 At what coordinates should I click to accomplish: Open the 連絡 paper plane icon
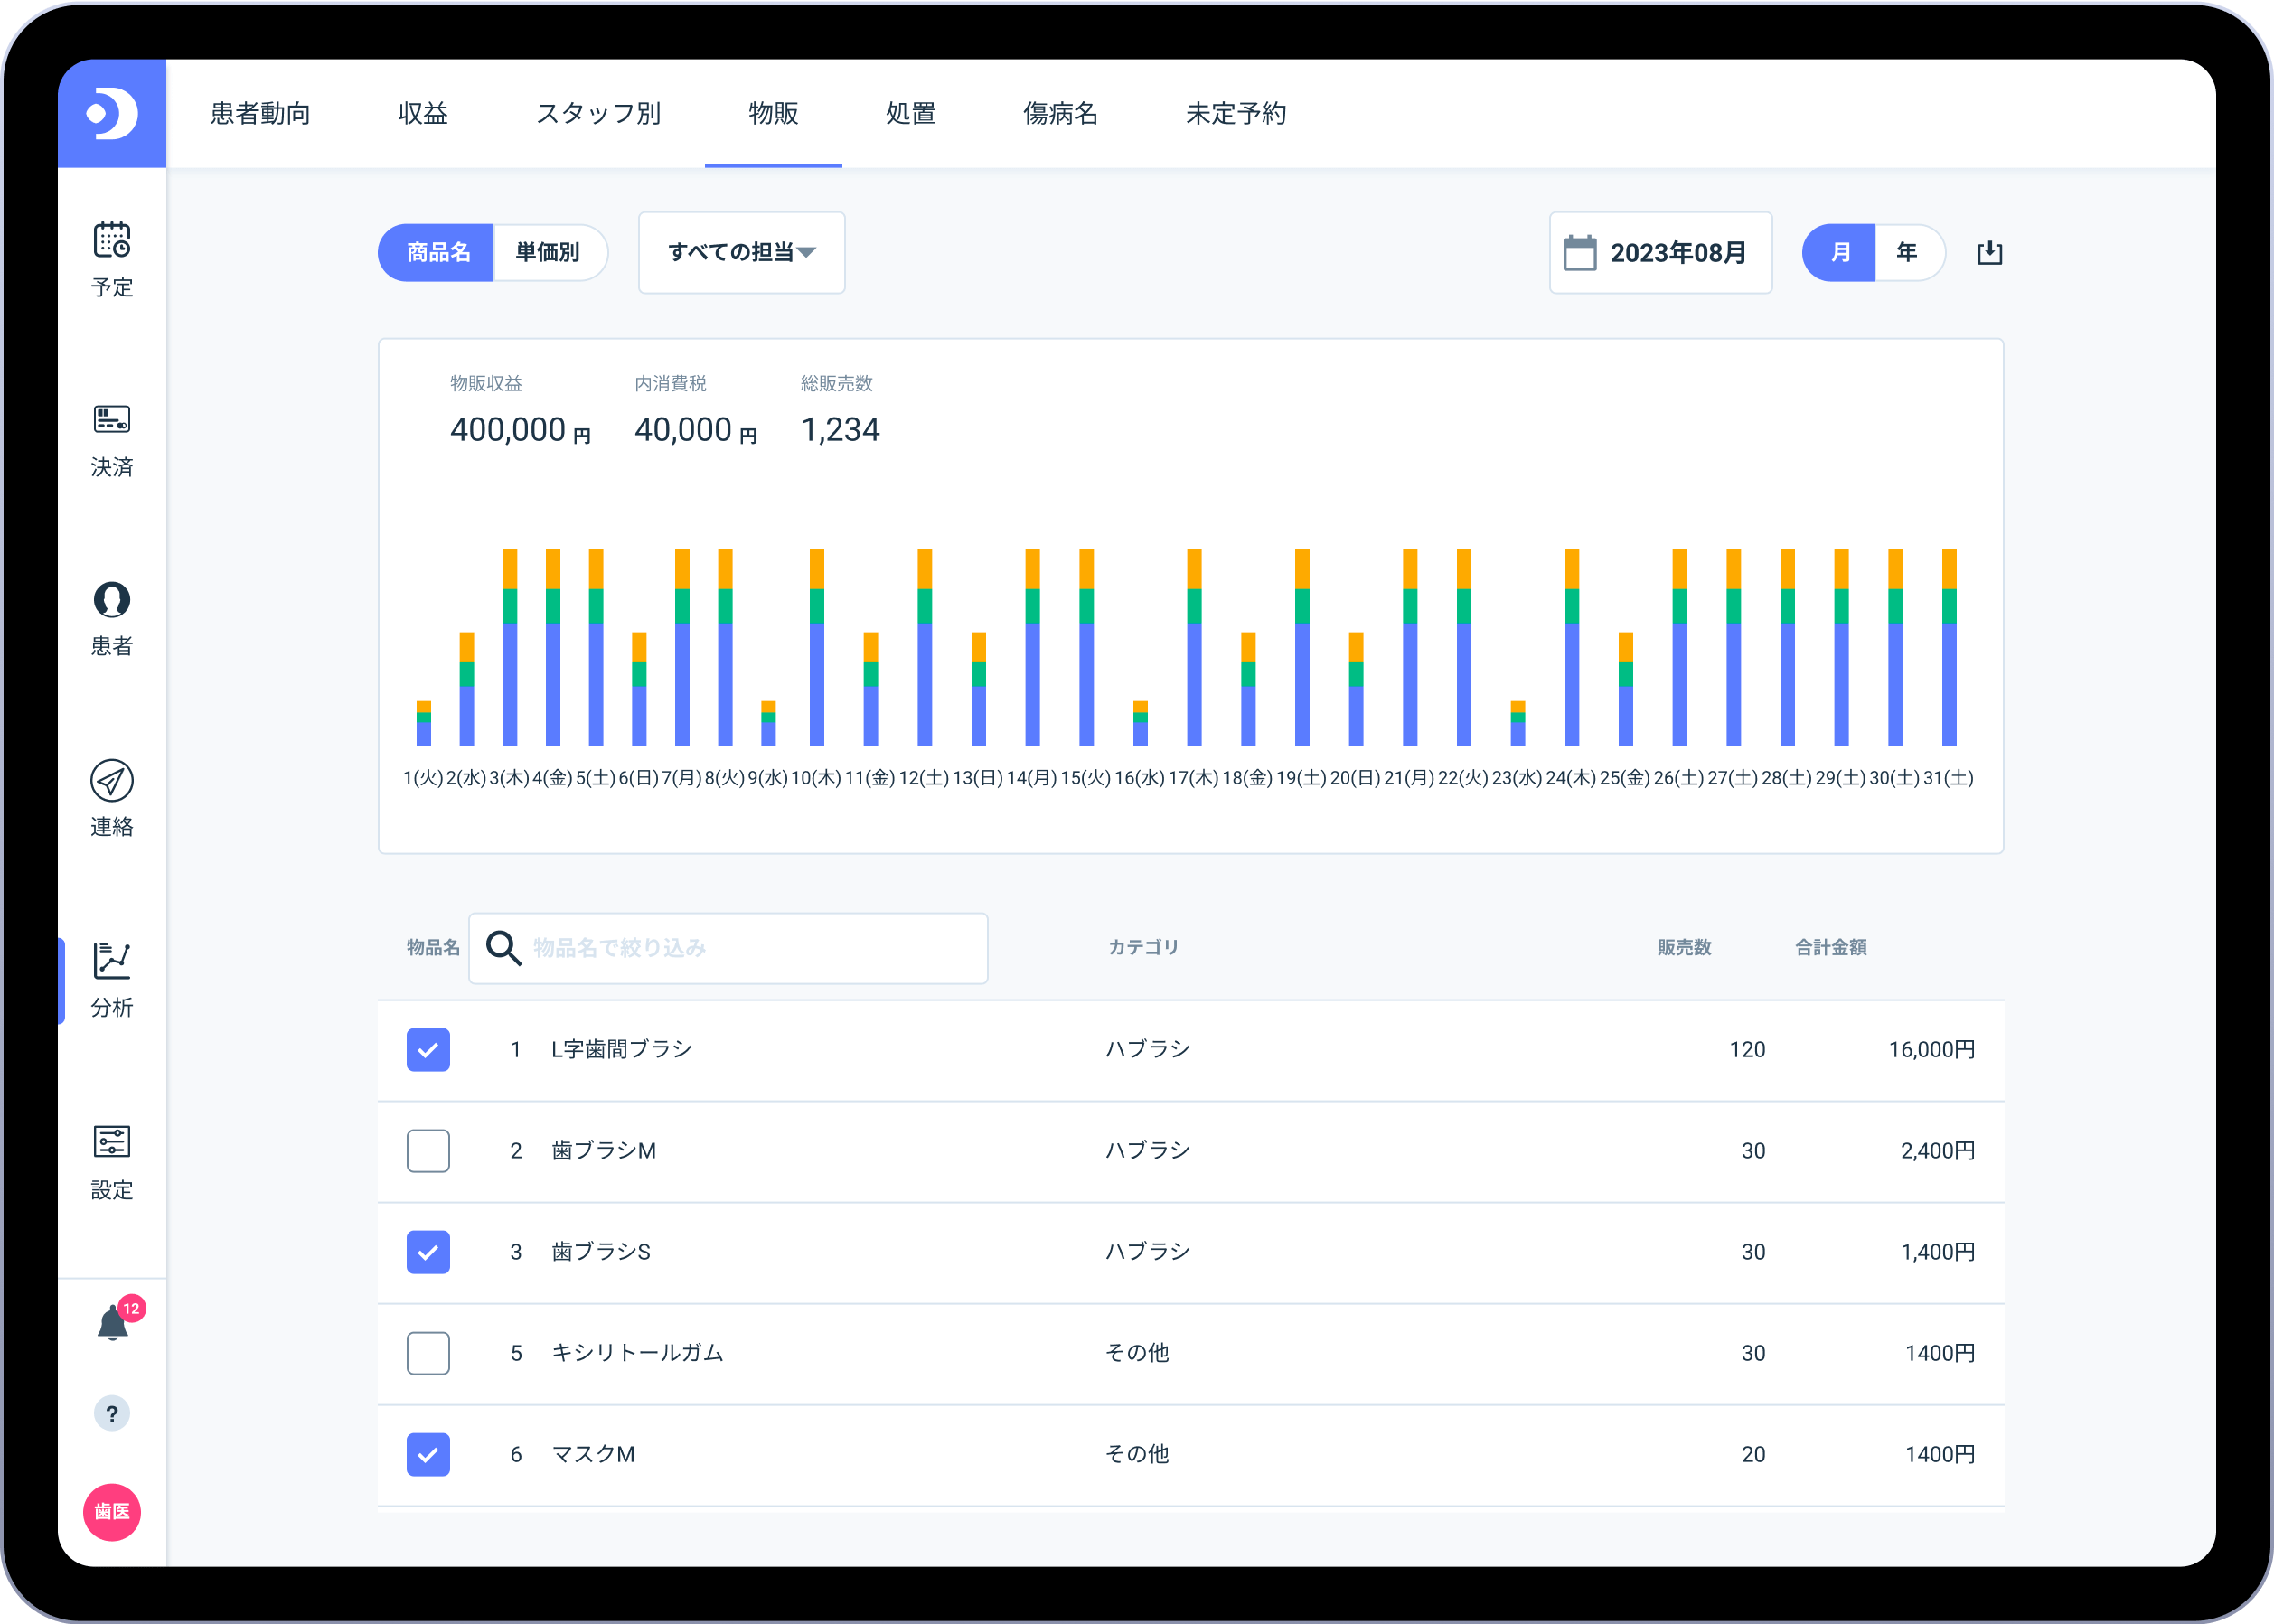[112, 781]
